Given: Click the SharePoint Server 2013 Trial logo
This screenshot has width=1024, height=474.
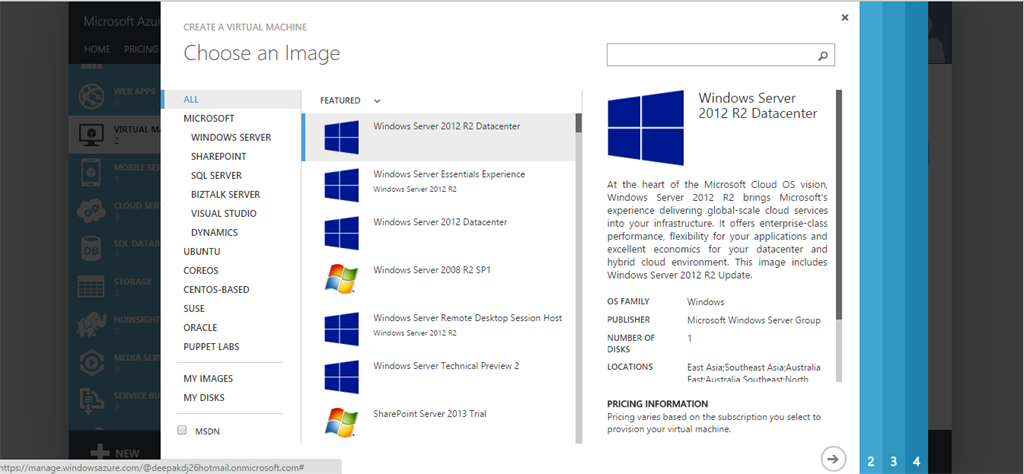Looking at the screenshot, I should [x=342, y=424].
